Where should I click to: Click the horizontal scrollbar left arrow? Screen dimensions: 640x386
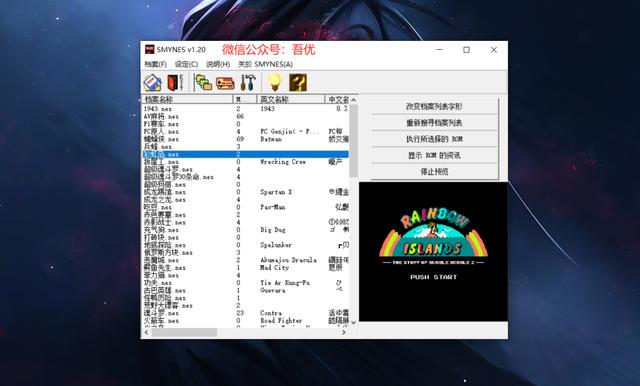(x=146, y=332)
